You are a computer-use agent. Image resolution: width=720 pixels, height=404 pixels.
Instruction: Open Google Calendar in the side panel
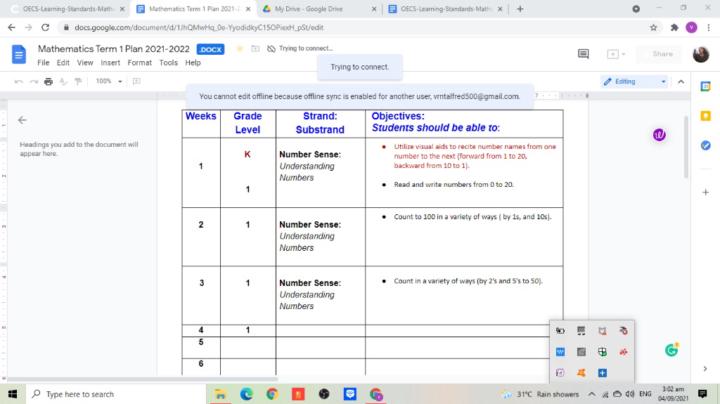[x=706, y=86]
